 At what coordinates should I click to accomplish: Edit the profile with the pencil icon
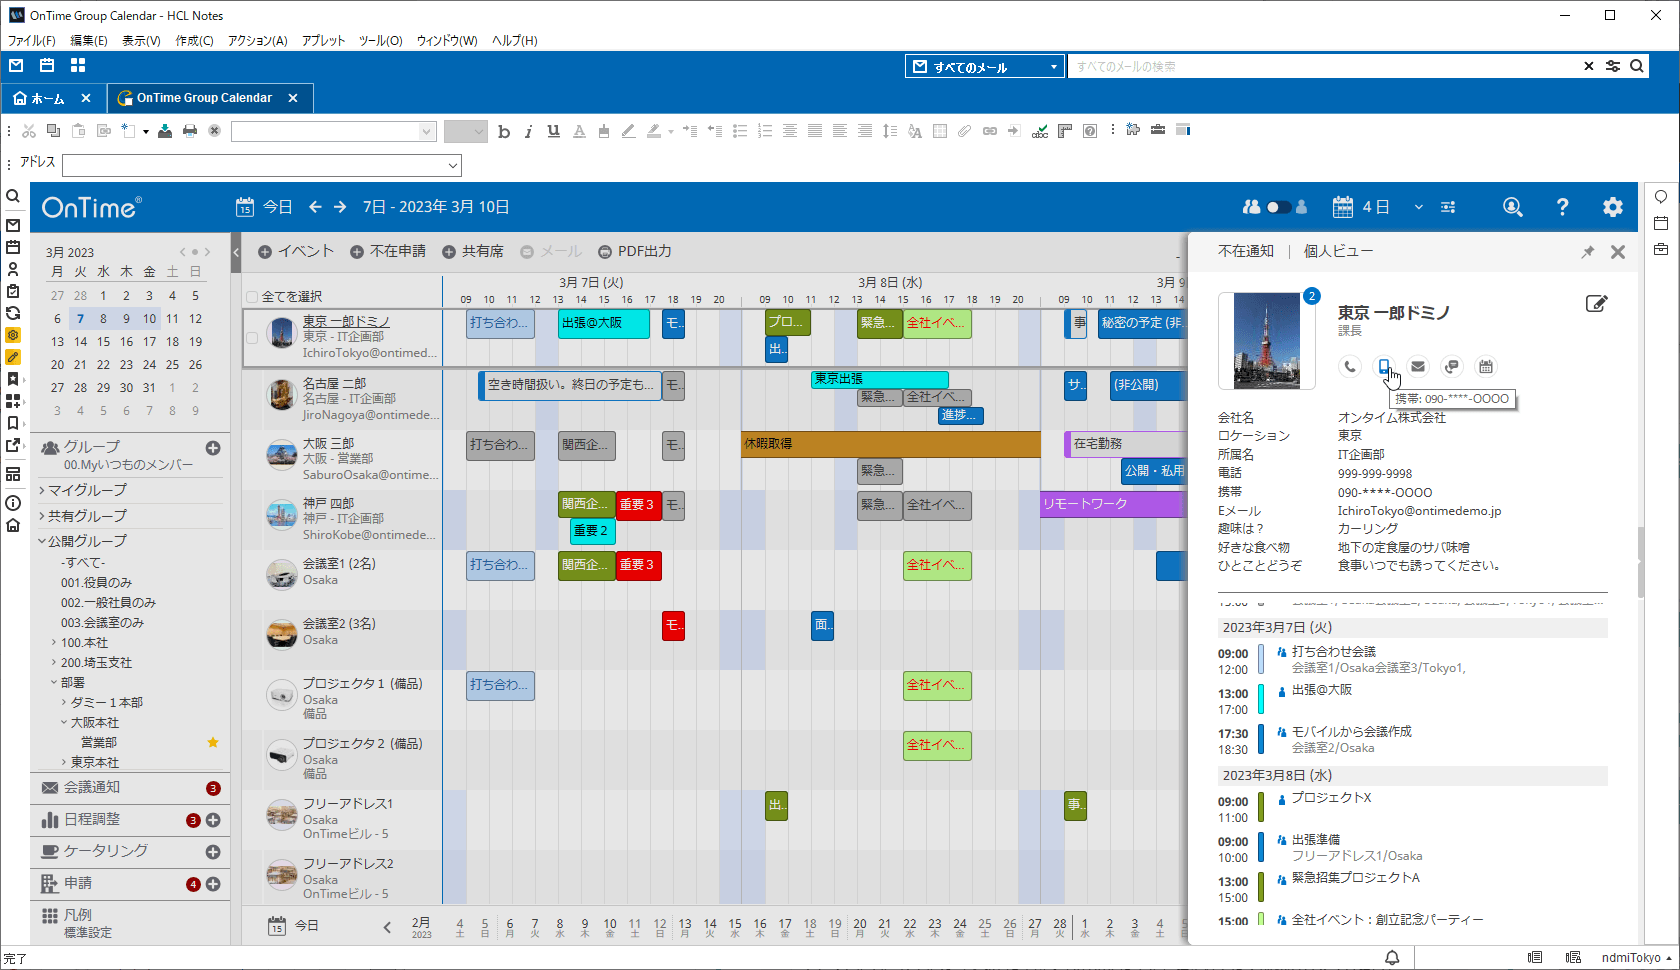tap(1596, 304)
